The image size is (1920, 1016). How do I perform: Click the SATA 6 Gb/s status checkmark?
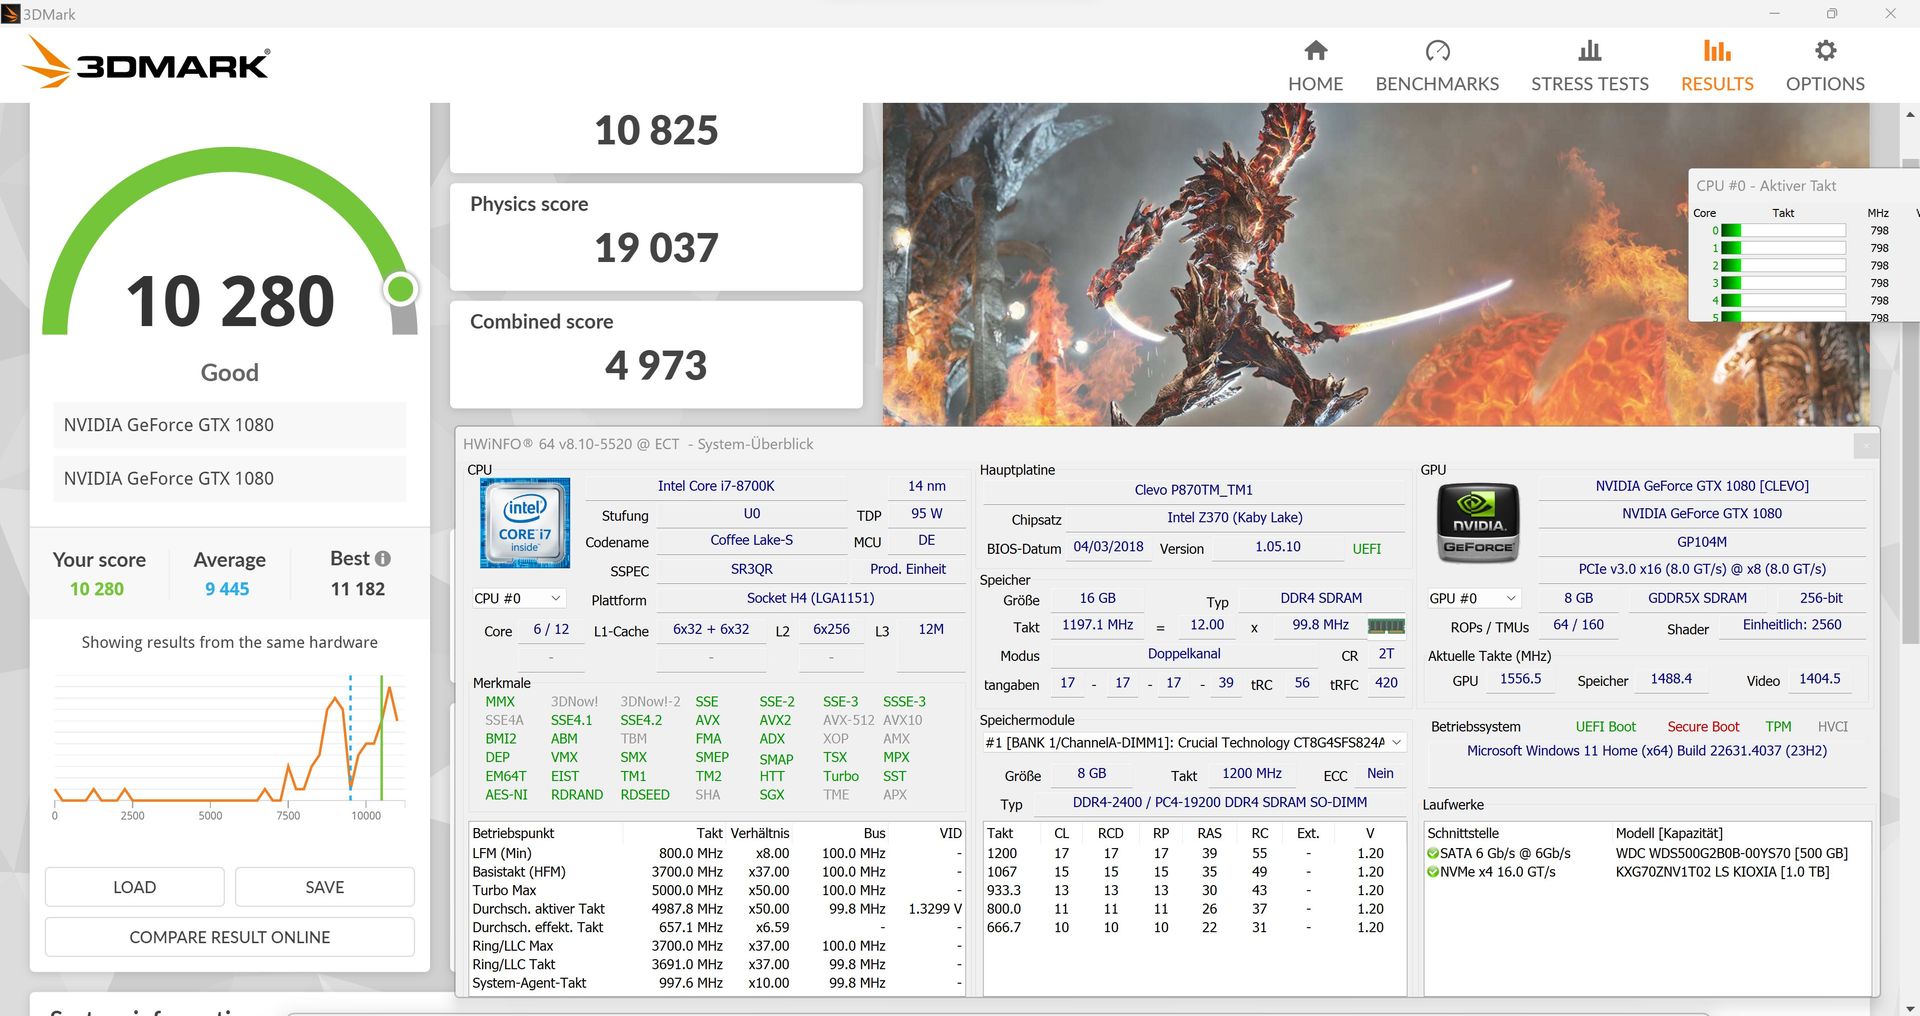tap(1433, 854)
